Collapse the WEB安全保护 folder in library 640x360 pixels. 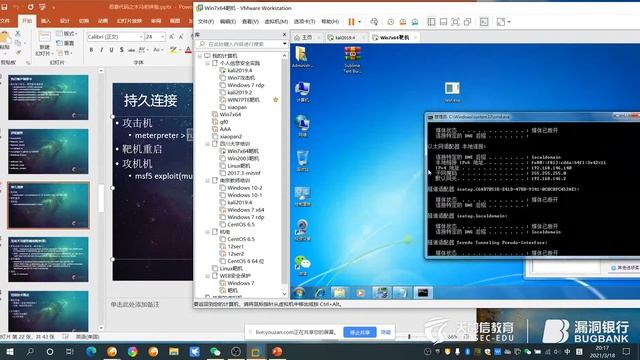(207, 276)
